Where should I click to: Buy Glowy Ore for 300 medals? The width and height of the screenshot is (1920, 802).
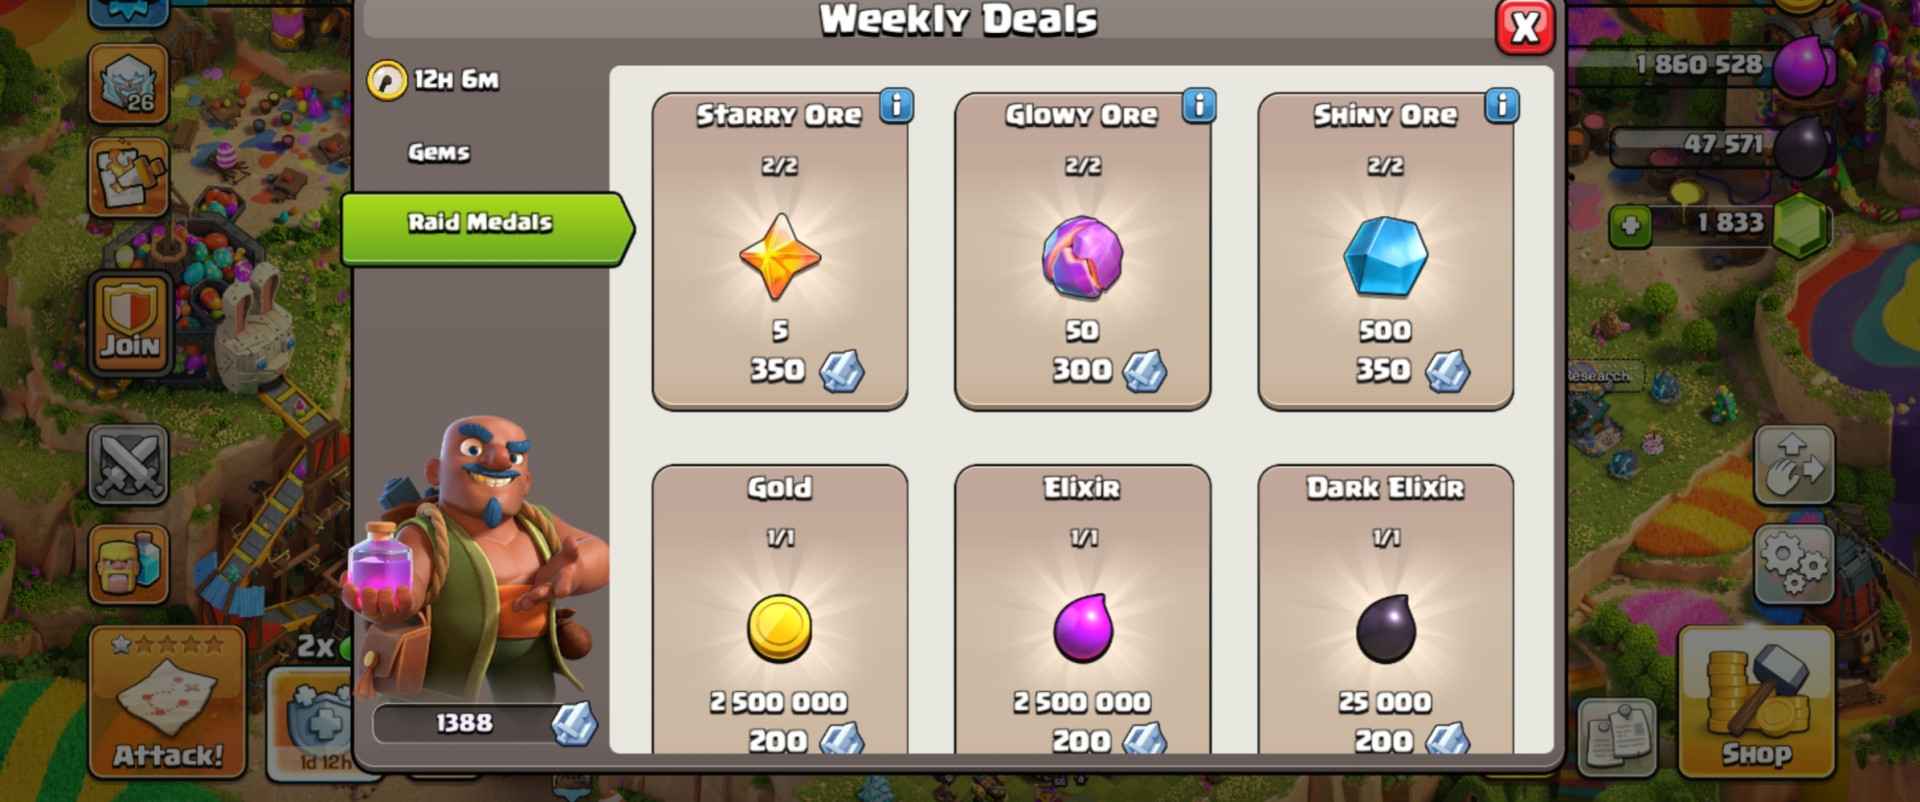pyautogui.click(x=1083, y=251)
